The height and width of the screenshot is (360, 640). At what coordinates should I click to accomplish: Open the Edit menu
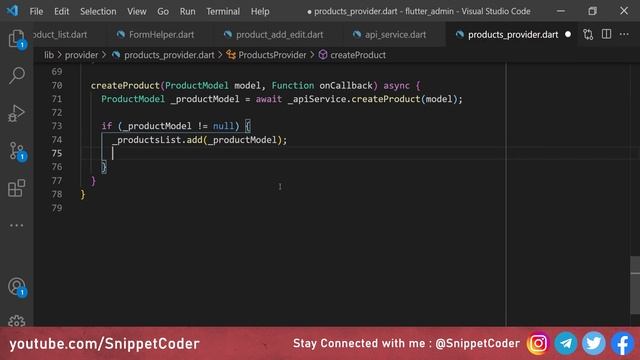point(62,11)
